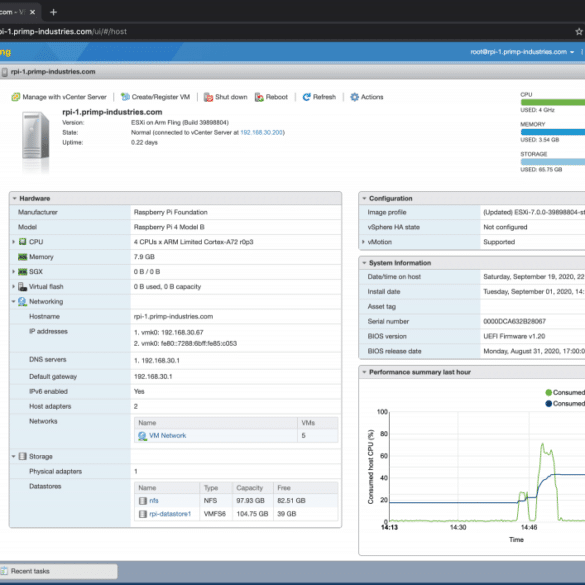
Task: Click the Storage disk icon
Action: (x=22, y=456)
